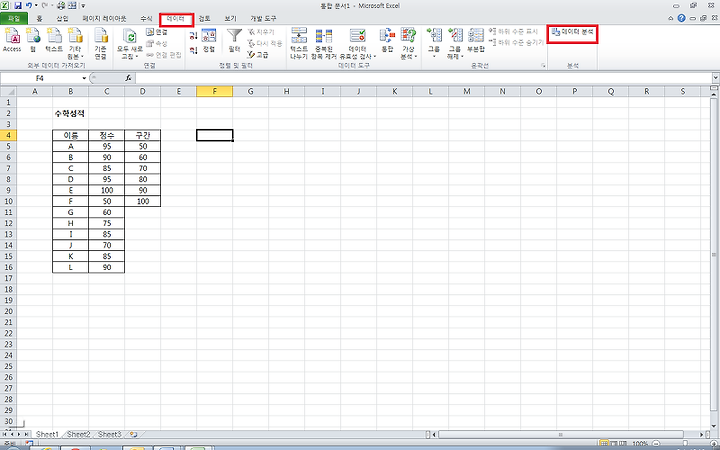The image size is (720, 450).
Task: Expand the formula bar
Action: (x=715, y=78)
